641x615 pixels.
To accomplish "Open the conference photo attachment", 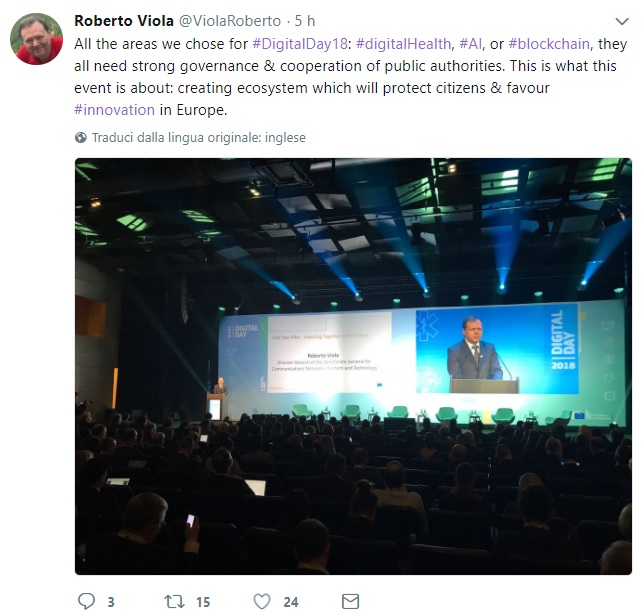I will tap(353, 366).
